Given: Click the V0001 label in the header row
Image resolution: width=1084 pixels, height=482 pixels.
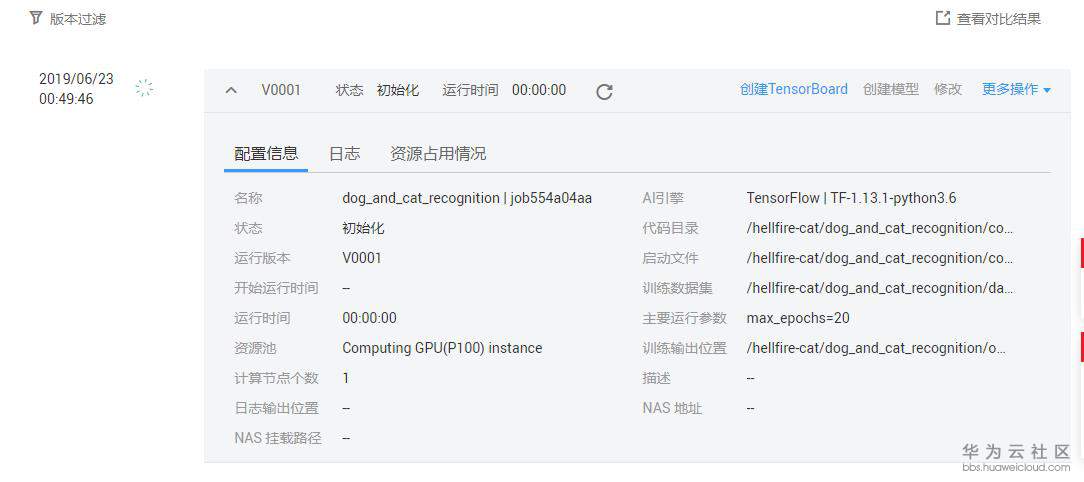Looking at the screenshot, I should tap(281, 90).
